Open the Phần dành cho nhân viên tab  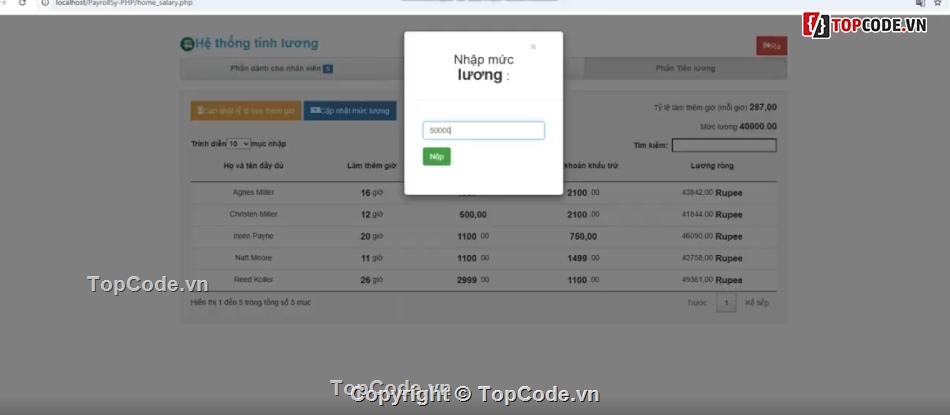tap(281, 68)
